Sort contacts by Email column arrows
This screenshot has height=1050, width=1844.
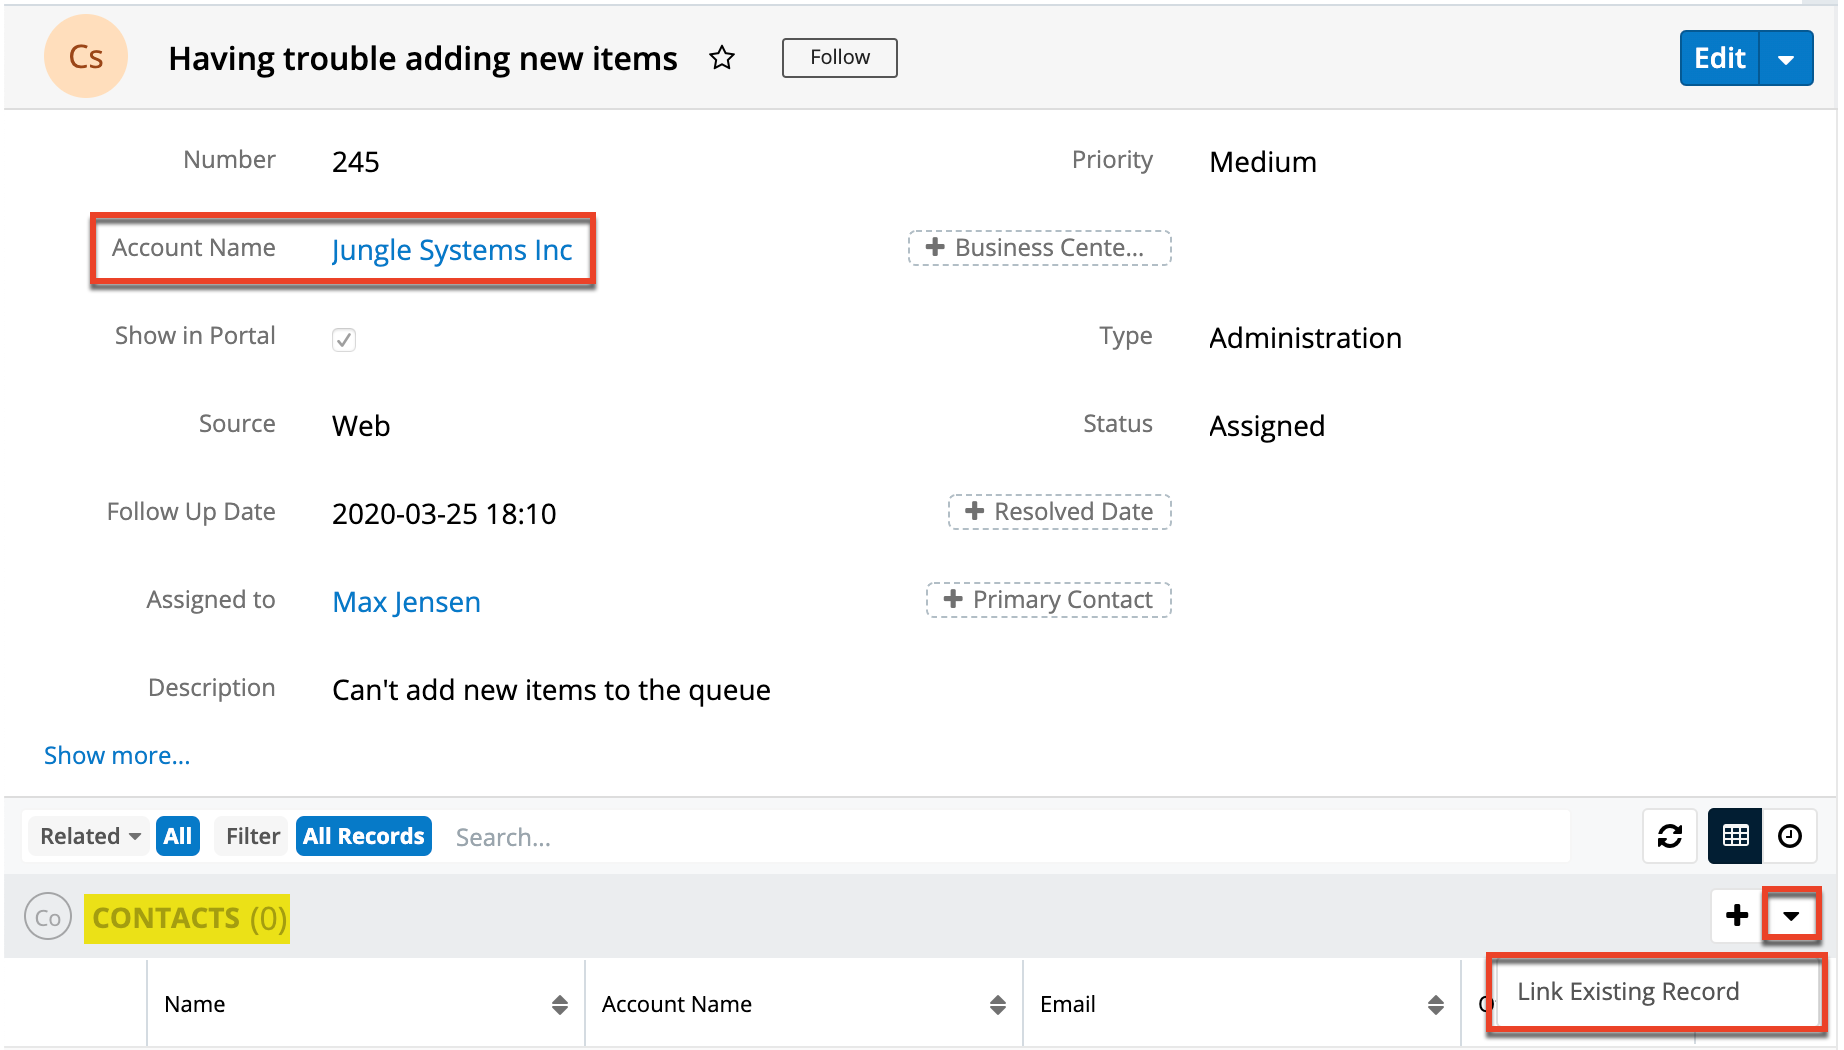[x=1435, y=1005]
